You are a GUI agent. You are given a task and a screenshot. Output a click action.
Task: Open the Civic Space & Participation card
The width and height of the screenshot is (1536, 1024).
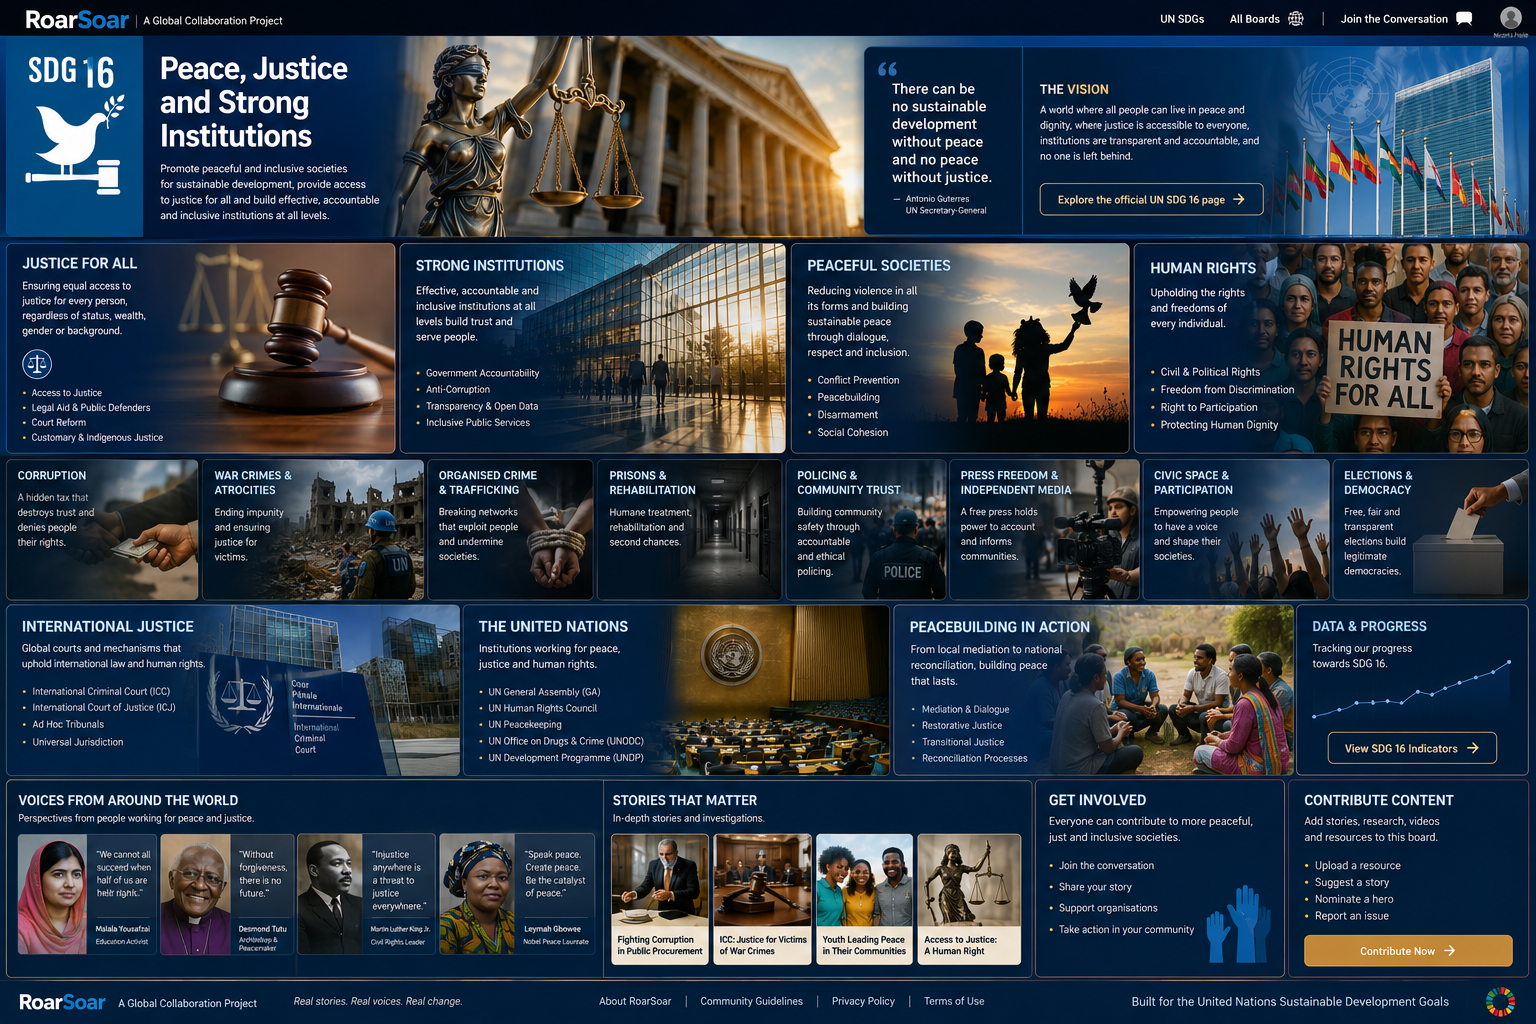(x=1236, y=530)
